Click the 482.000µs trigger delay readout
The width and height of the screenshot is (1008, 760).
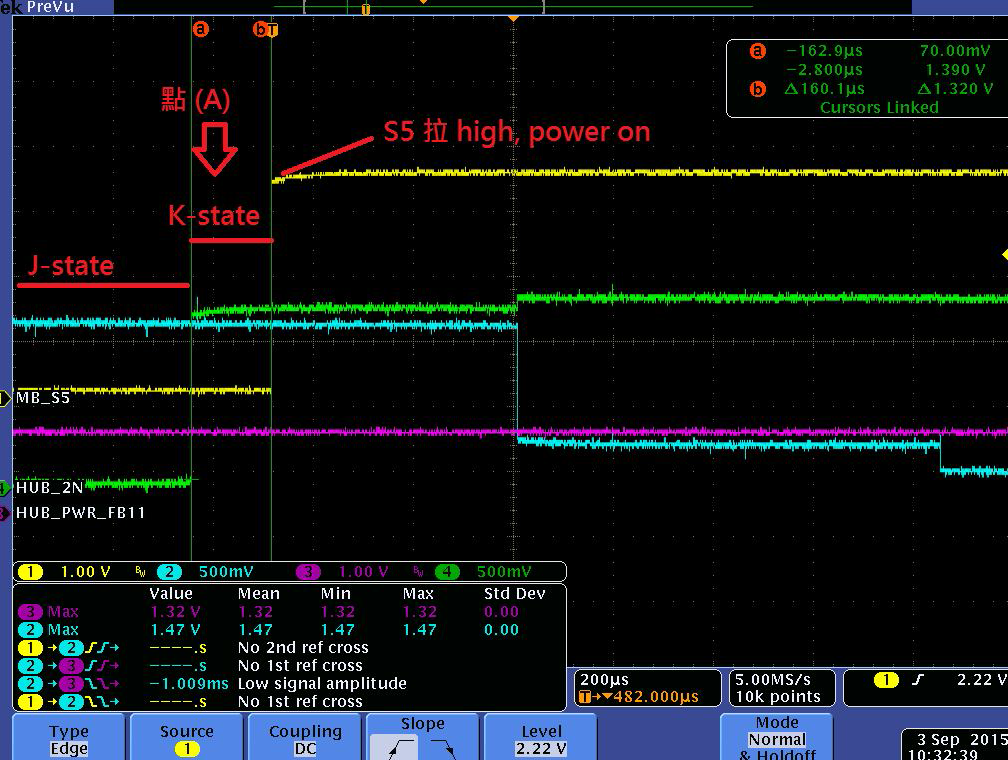click(x=655, y=697)
